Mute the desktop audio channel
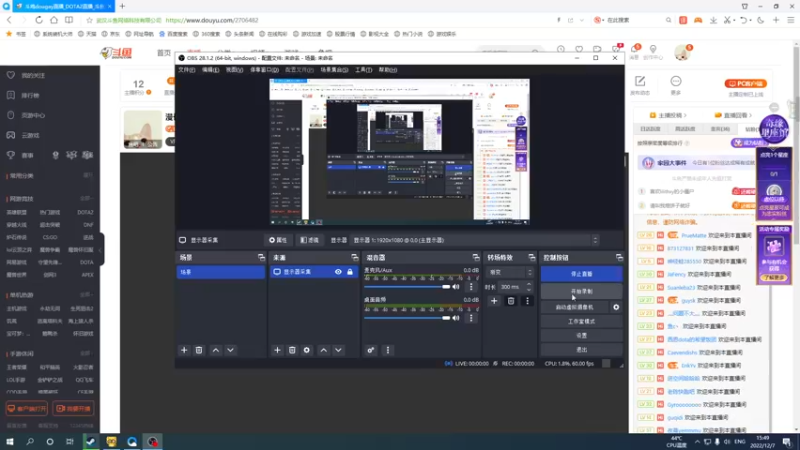Viewport: 800px width, 450px height. pos(456,318)
